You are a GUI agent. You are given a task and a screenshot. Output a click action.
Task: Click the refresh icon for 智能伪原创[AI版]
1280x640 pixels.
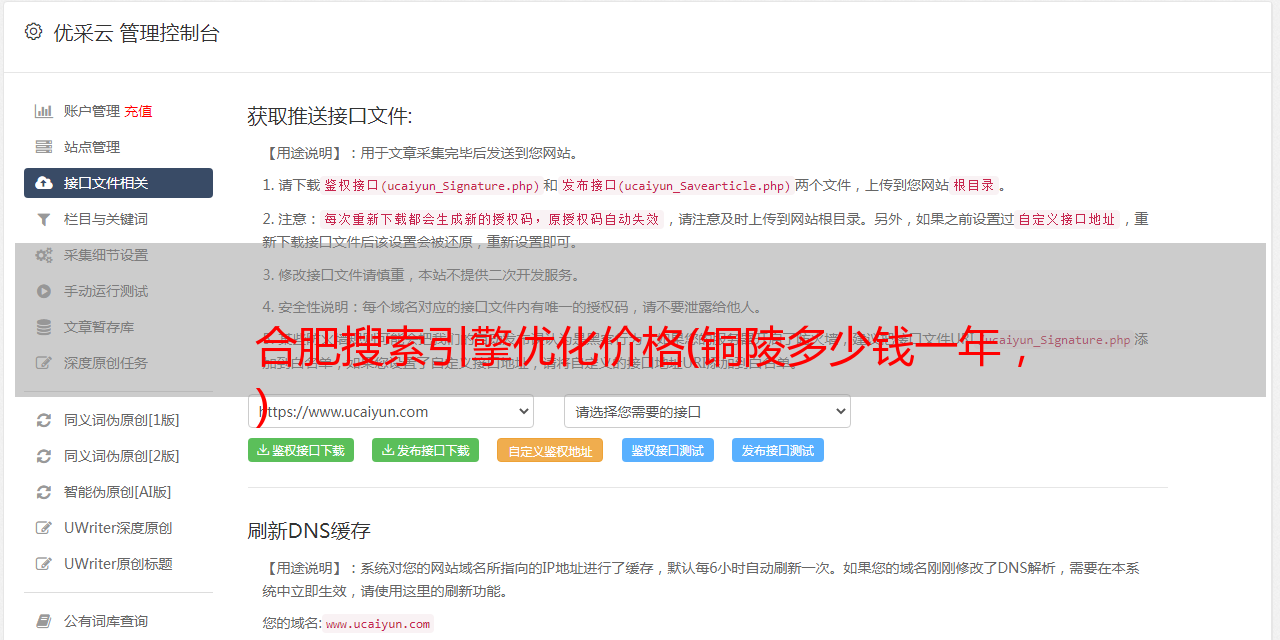(x=44, y=492)
